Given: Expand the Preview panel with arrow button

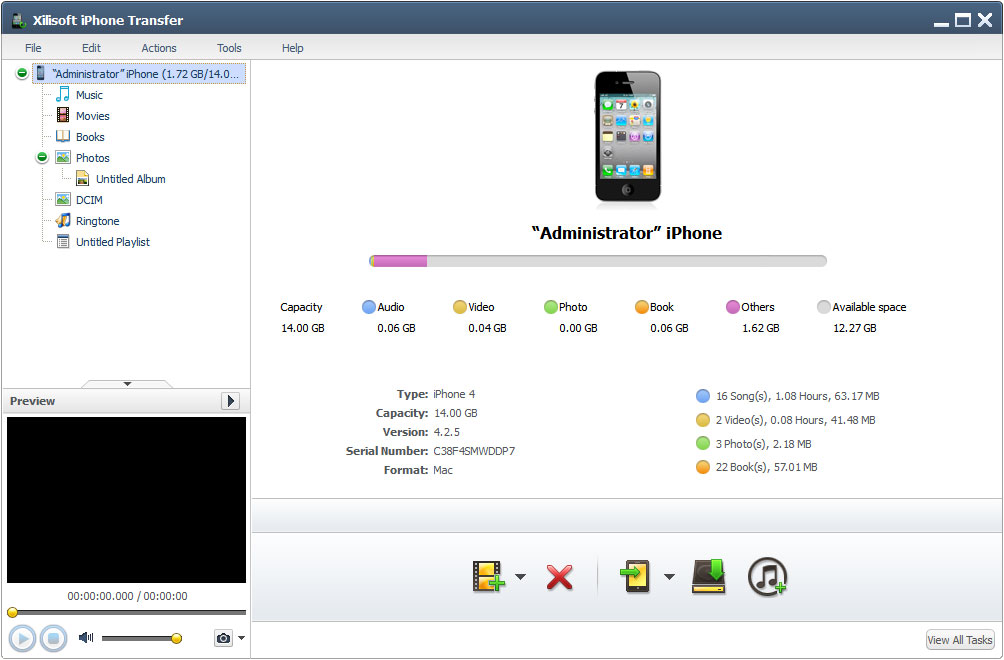Looking at the screenshot, I should point(231,401).
